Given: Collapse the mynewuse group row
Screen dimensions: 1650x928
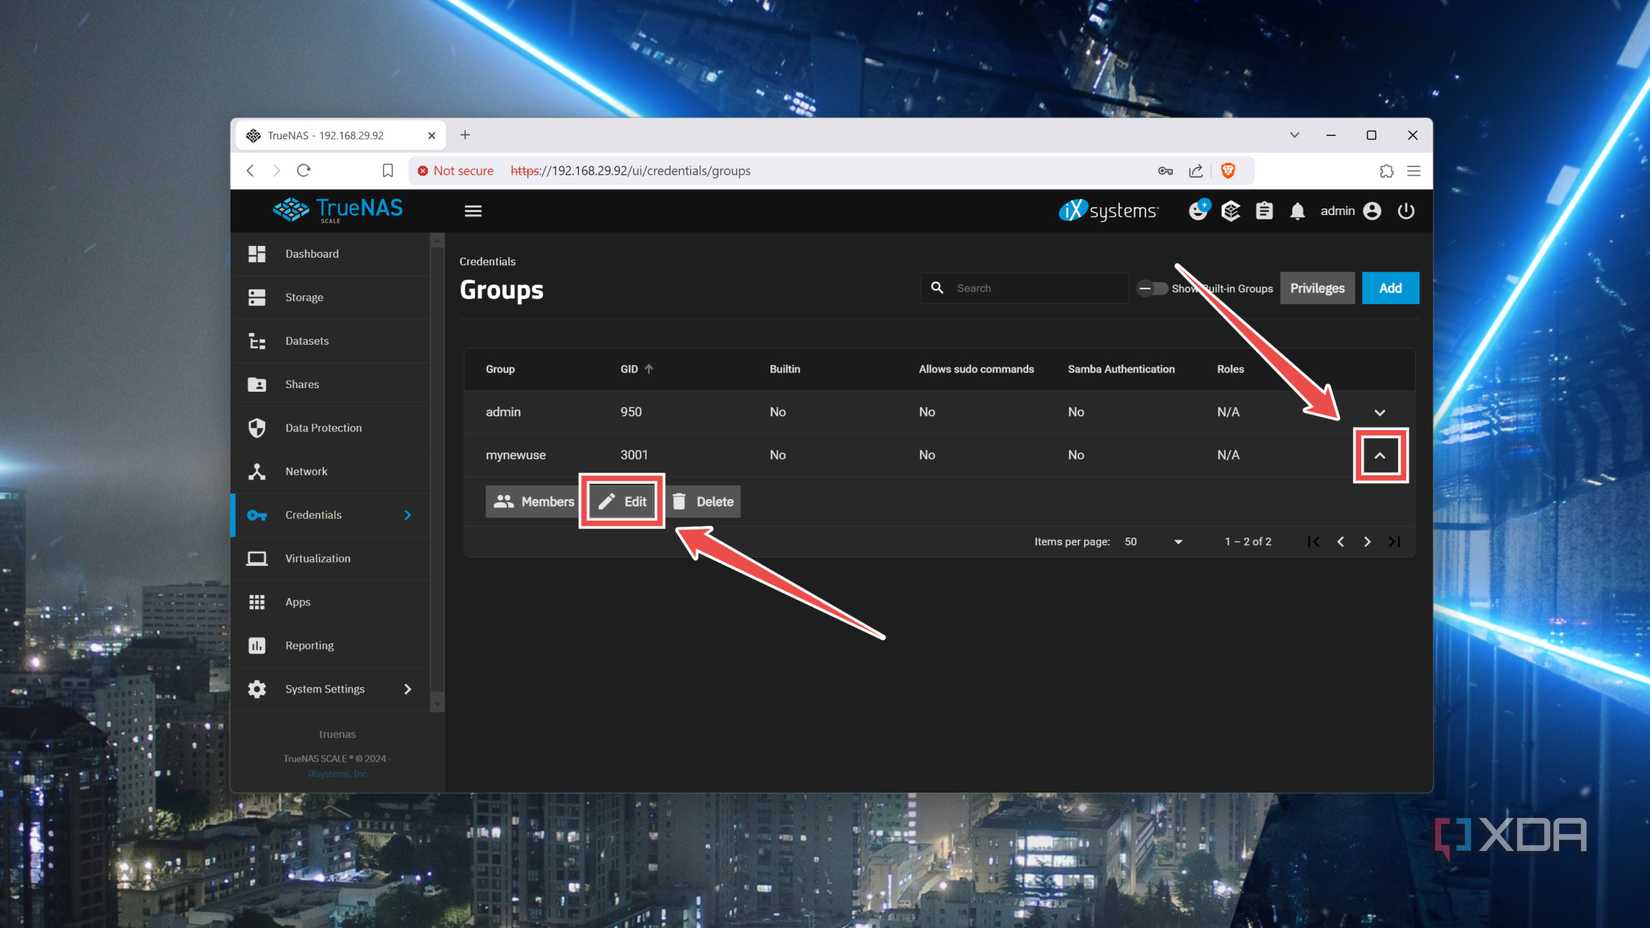Looking at the screenshot, I should pos(1381,454).
